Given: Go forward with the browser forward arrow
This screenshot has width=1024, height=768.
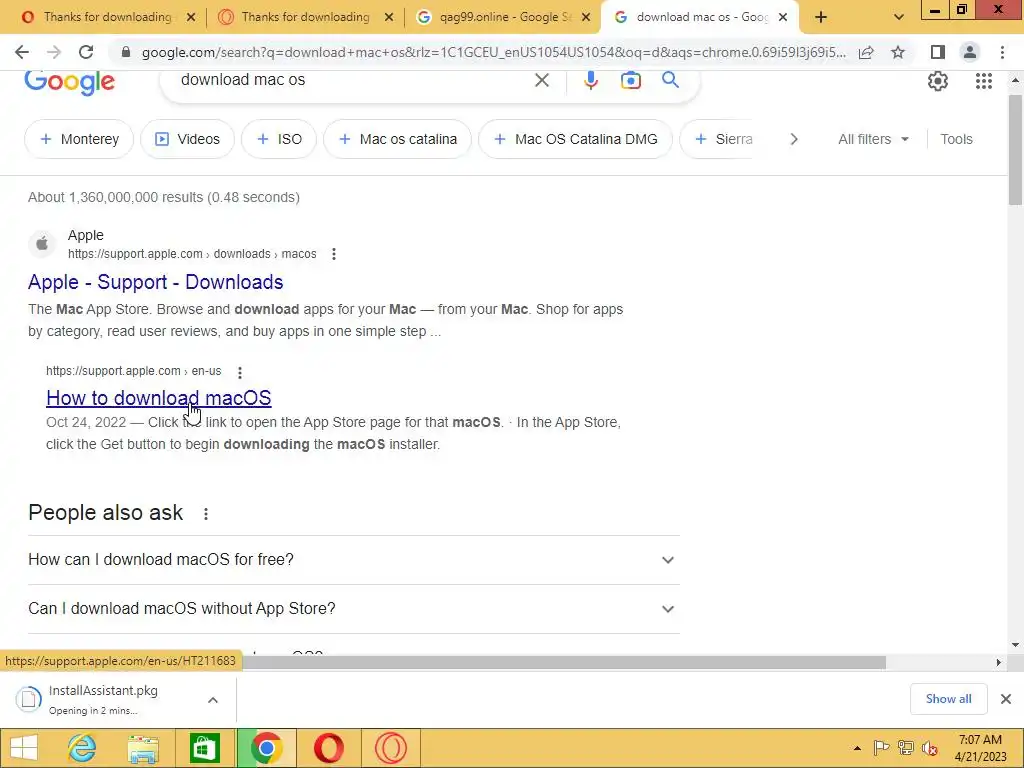Looking at the screenshot, I should click(54, 52).
